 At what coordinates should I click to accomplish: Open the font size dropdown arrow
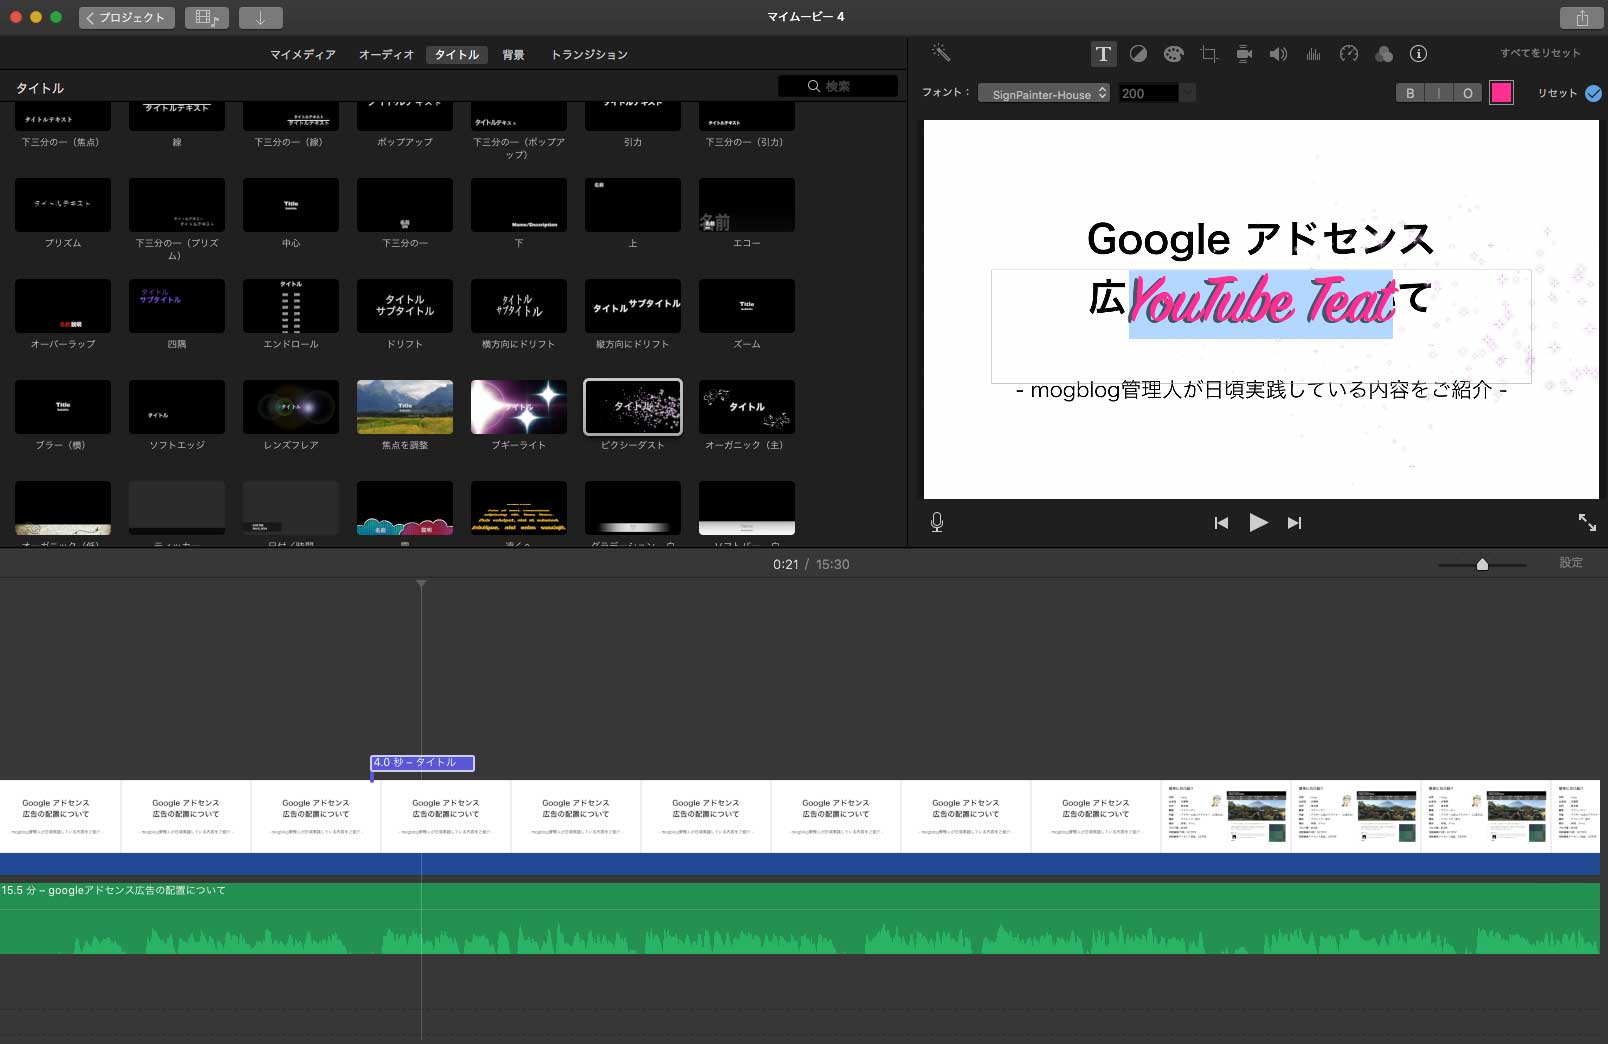[1188, 93]
